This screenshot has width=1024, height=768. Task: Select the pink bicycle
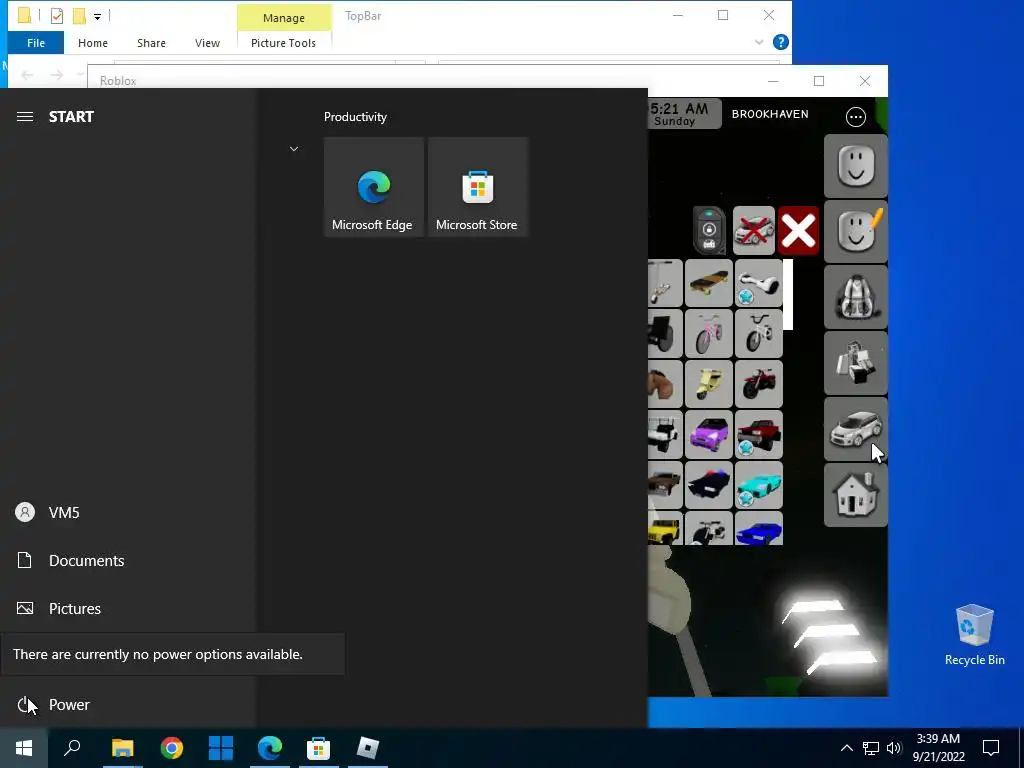(709, 334)
